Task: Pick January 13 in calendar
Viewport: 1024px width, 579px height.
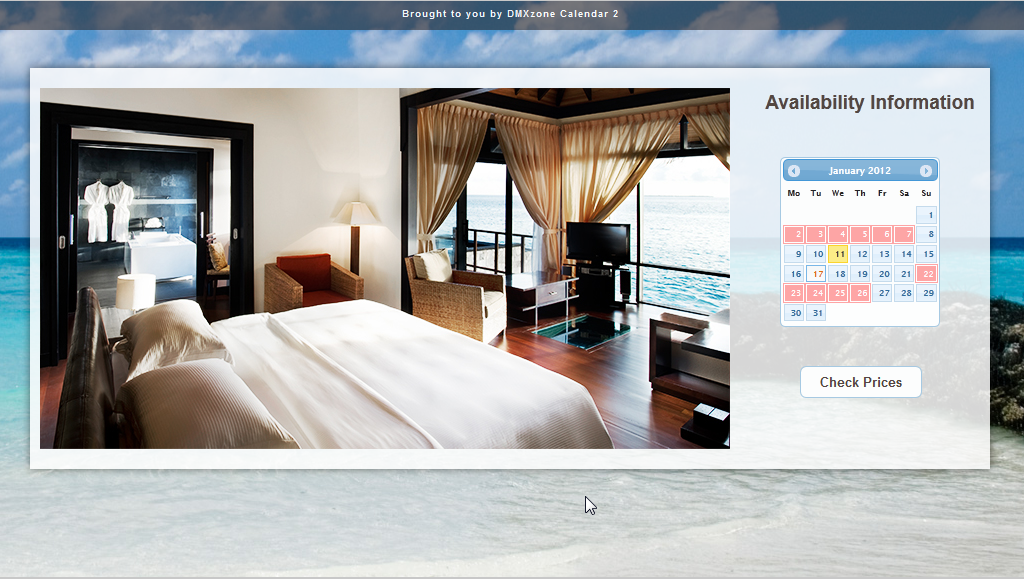Action: pyautogui.click(x=882, y=254)
